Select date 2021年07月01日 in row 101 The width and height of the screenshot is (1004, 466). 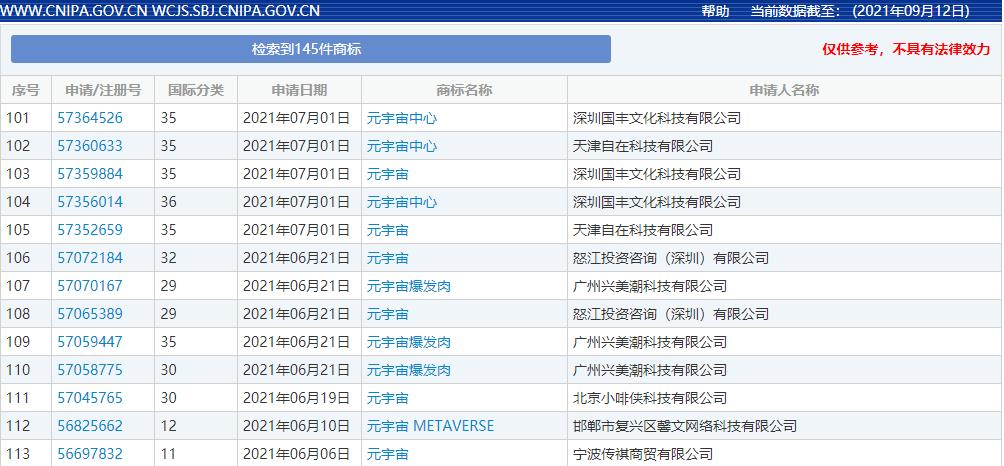[x=296, y=118]
